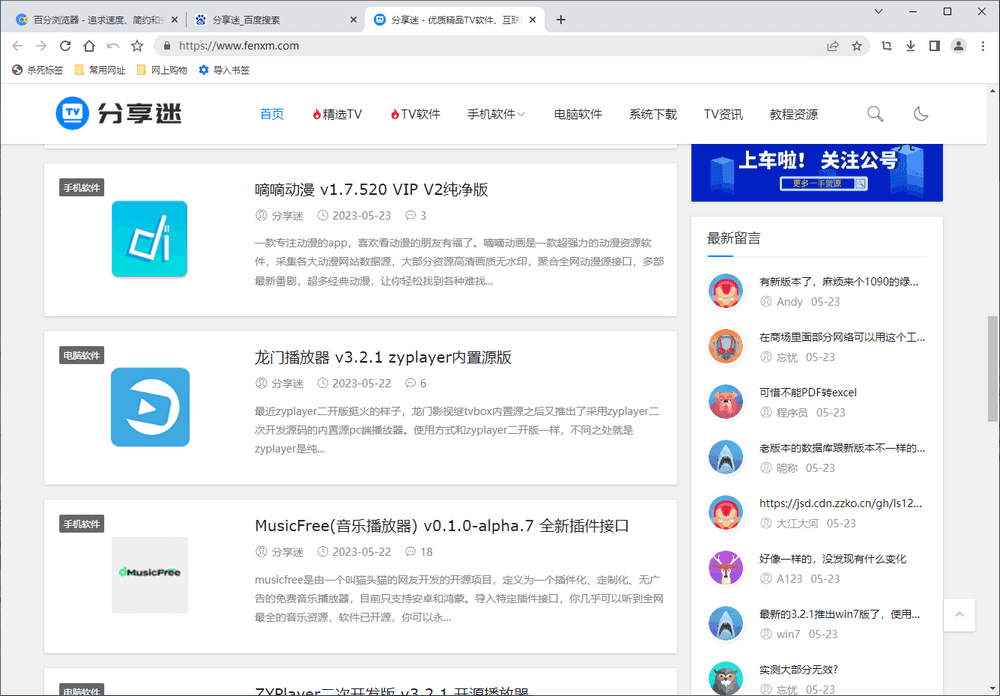Open the 电脑软件 menu item
Screen dimensions: 1000x696
(577, 113)
